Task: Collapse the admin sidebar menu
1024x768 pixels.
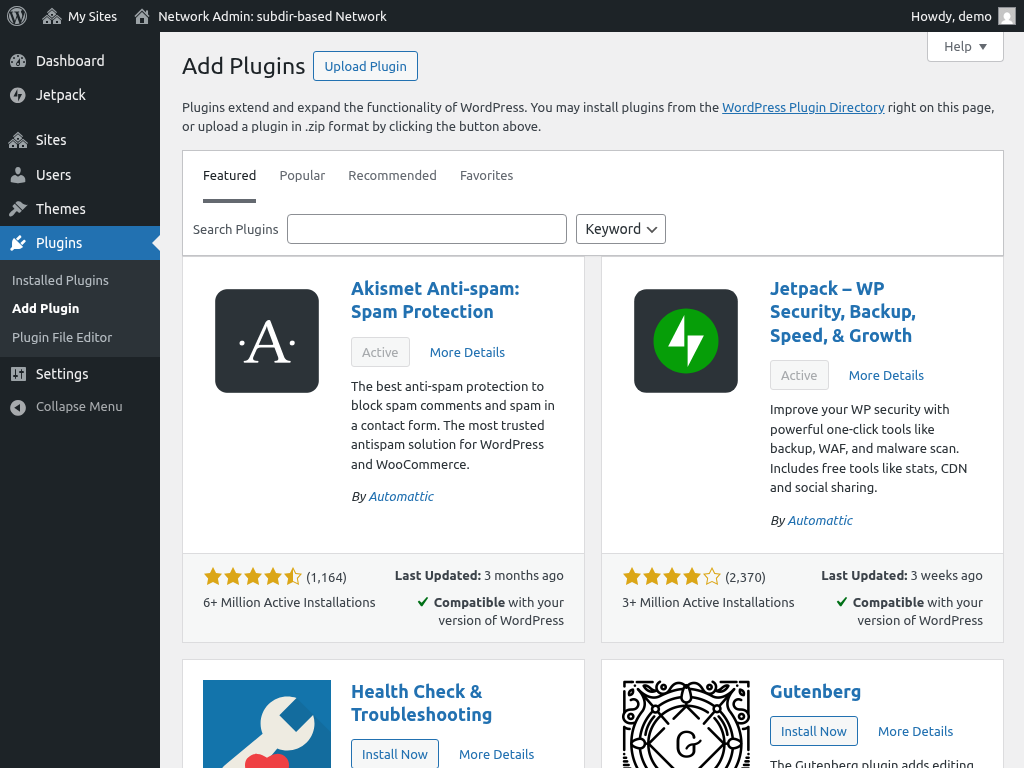Action: [x=80, y=407]
